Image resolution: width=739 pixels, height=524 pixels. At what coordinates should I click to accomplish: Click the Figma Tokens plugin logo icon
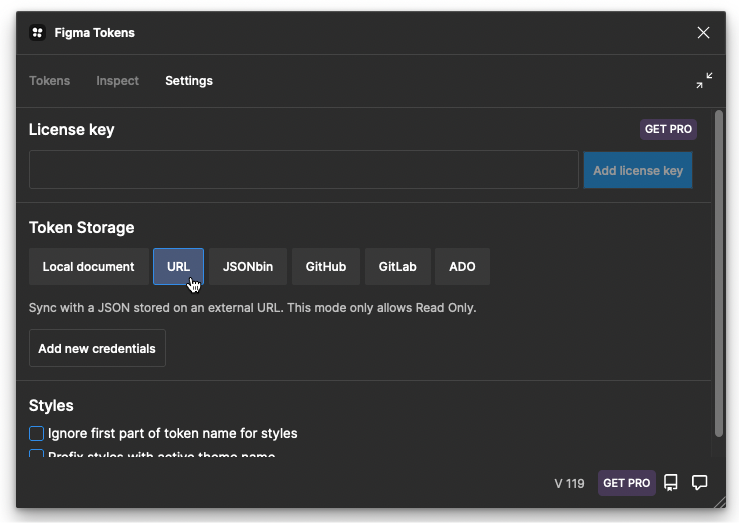(x=37, y=33)
